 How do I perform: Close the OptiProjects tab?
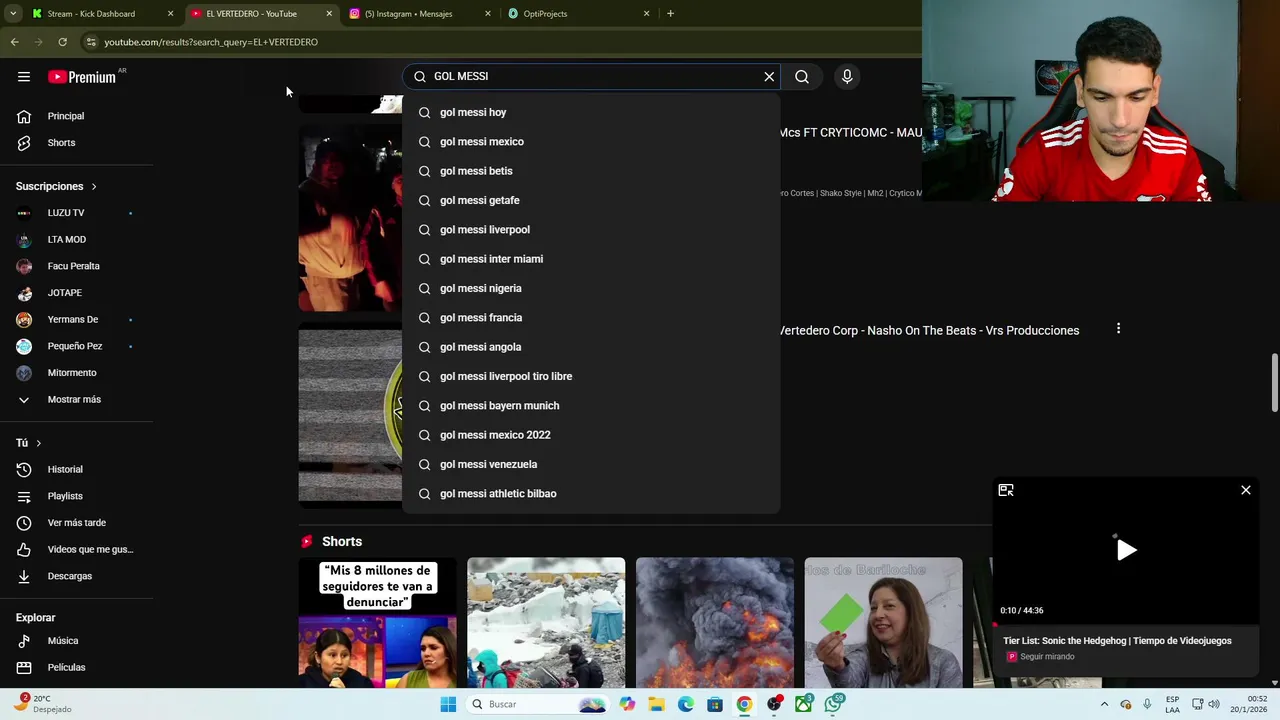tap(646, 14)
